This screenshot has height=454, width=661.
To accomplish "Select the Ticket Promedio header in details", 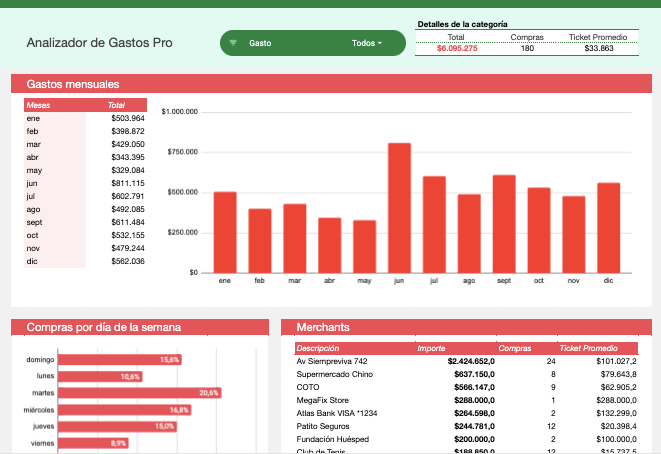I will 598,37.
